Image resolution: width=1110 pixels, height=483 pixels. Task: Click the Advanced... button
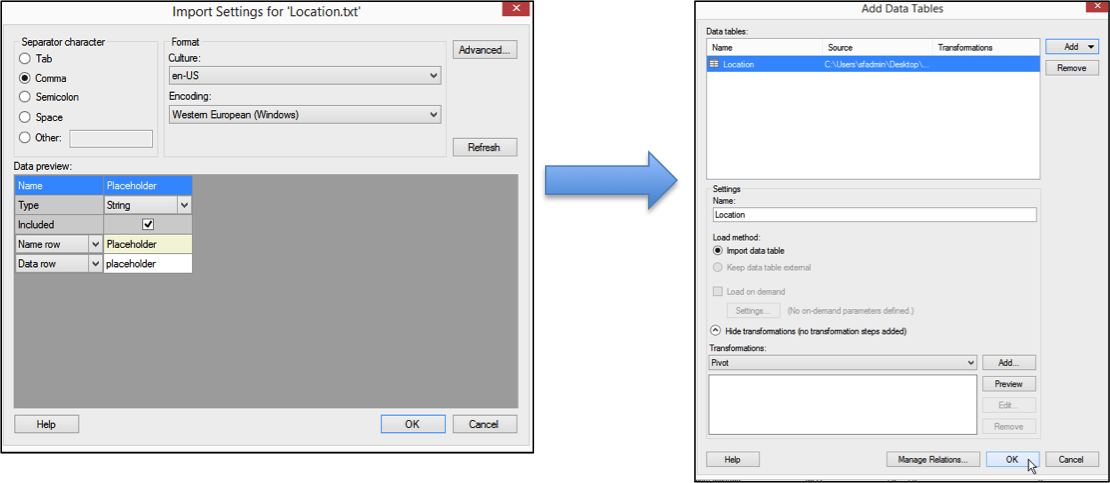484,50
